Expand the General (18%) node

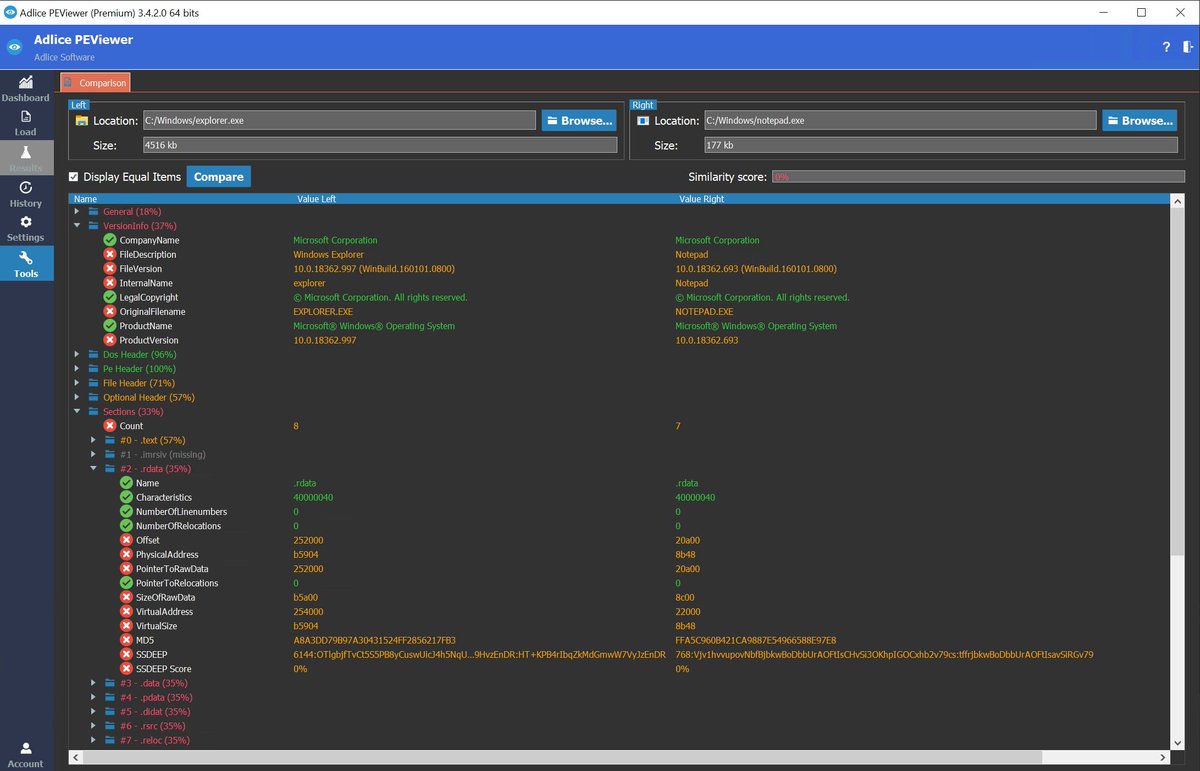tap(78, 212)
